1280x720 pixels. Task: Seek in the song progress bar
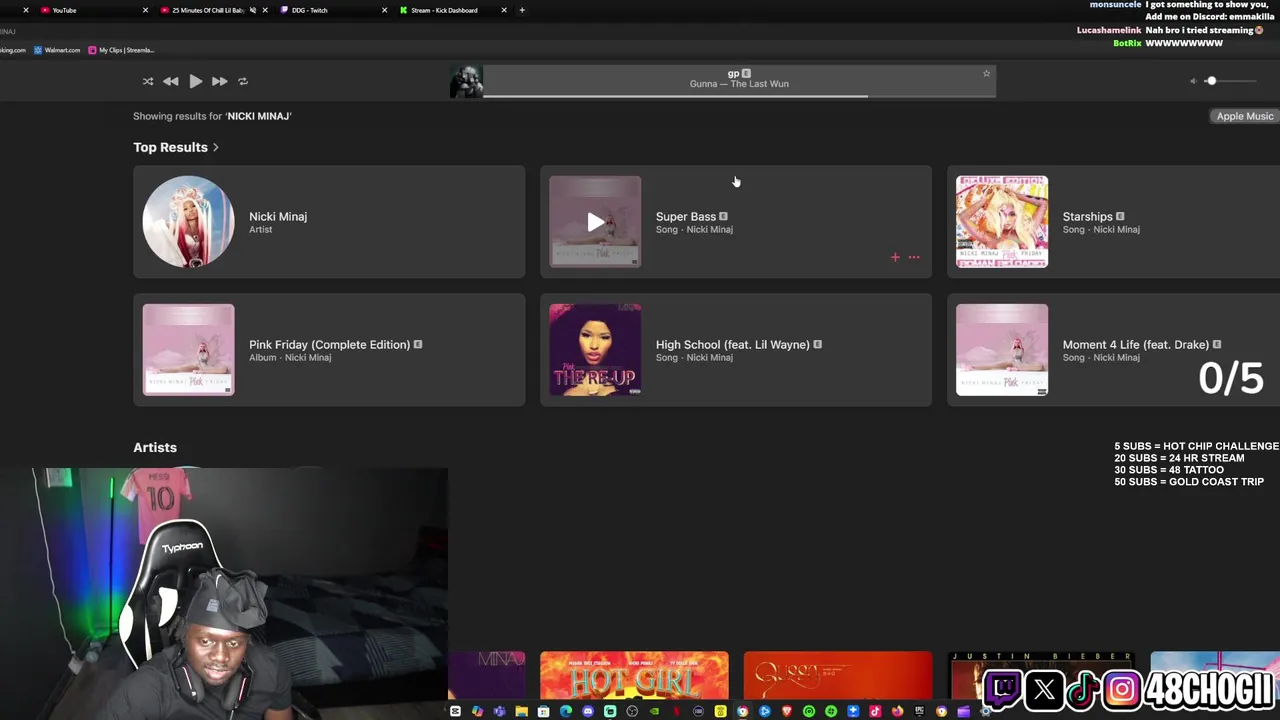click(739, 96)
